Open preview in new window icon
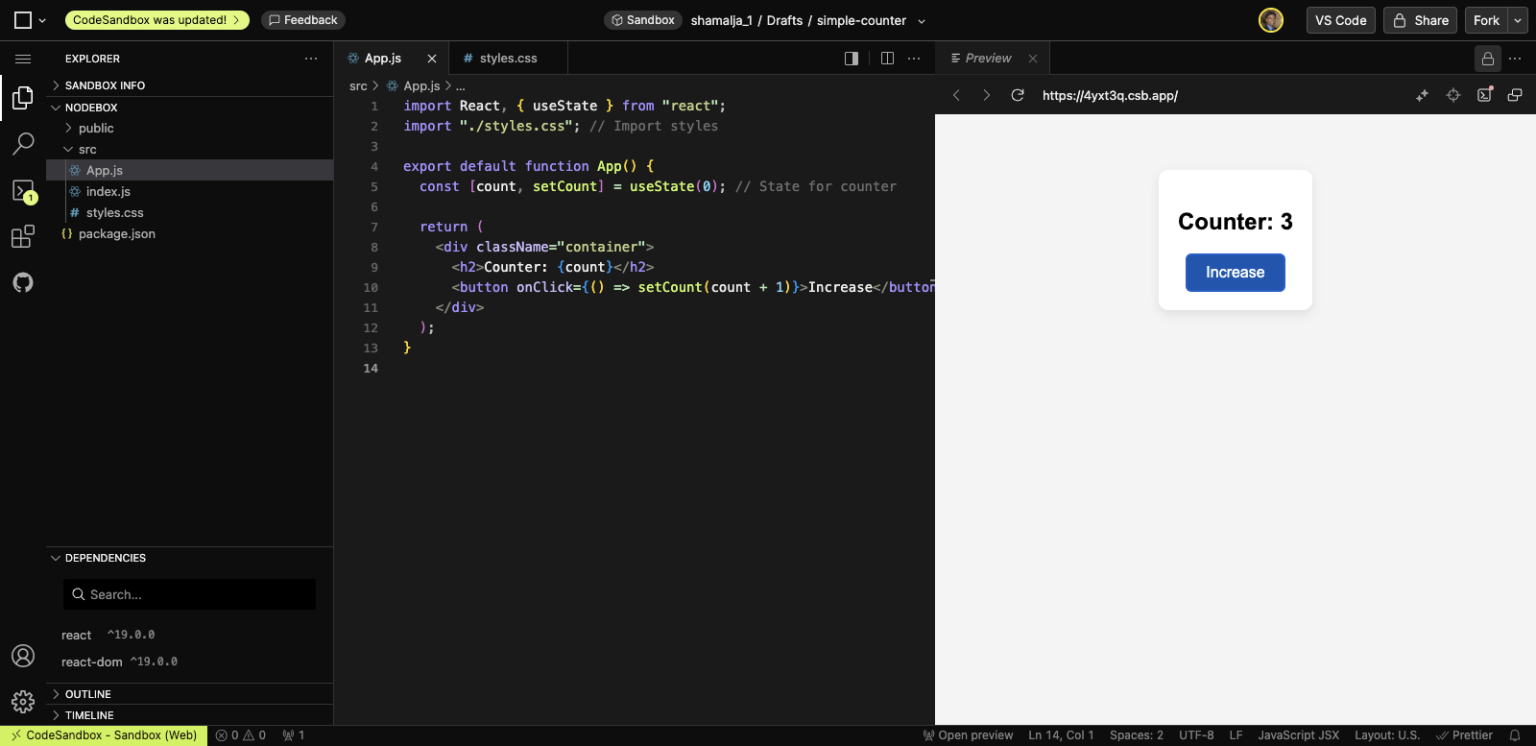 (1514, 95)
